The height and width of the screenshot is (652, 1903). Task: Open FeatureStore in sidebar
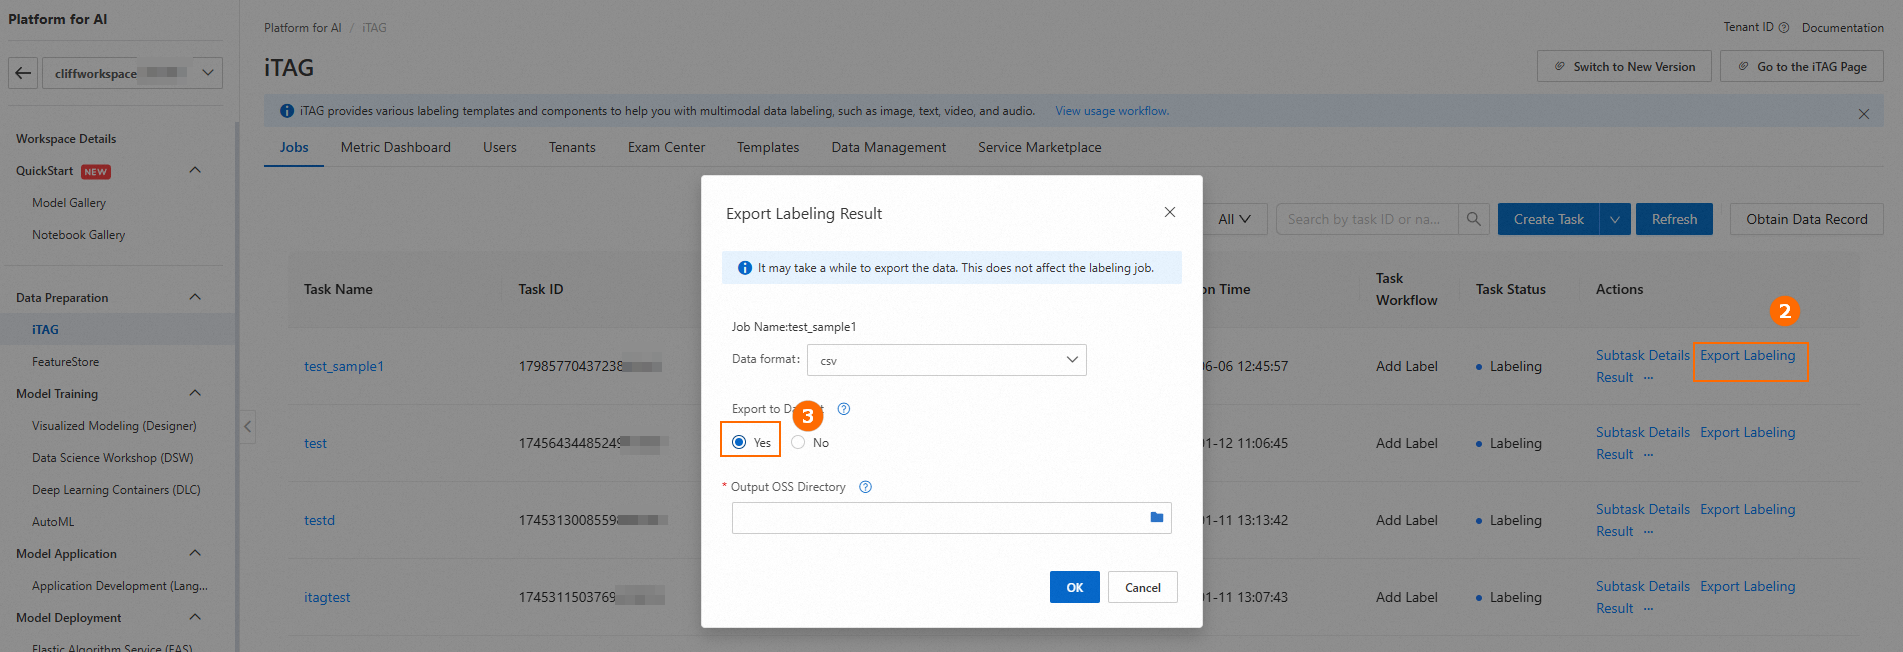coord(65,362)
